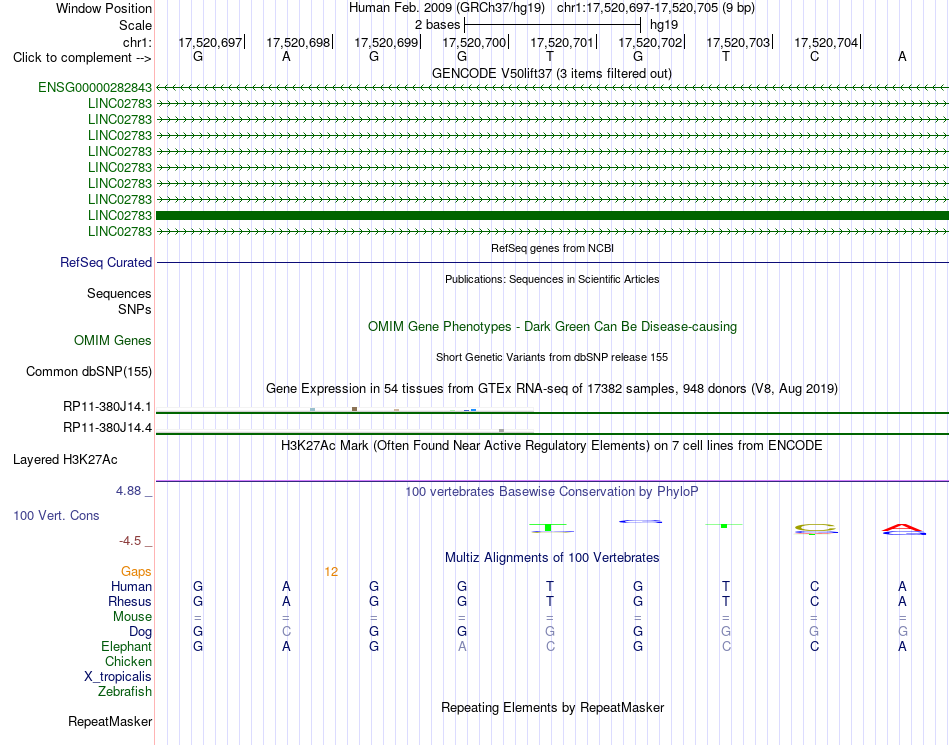Click the solid green LINC02783 exon block
Viewport: 950px width, 745px height.
pos(552,216)
